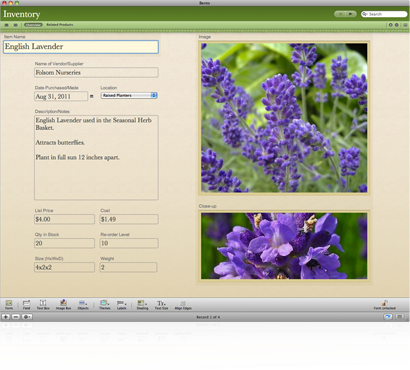Click the first round icon at the green bar's right
Image resolution: width=410 pixels, height=370 pixels.
(391, 25)
